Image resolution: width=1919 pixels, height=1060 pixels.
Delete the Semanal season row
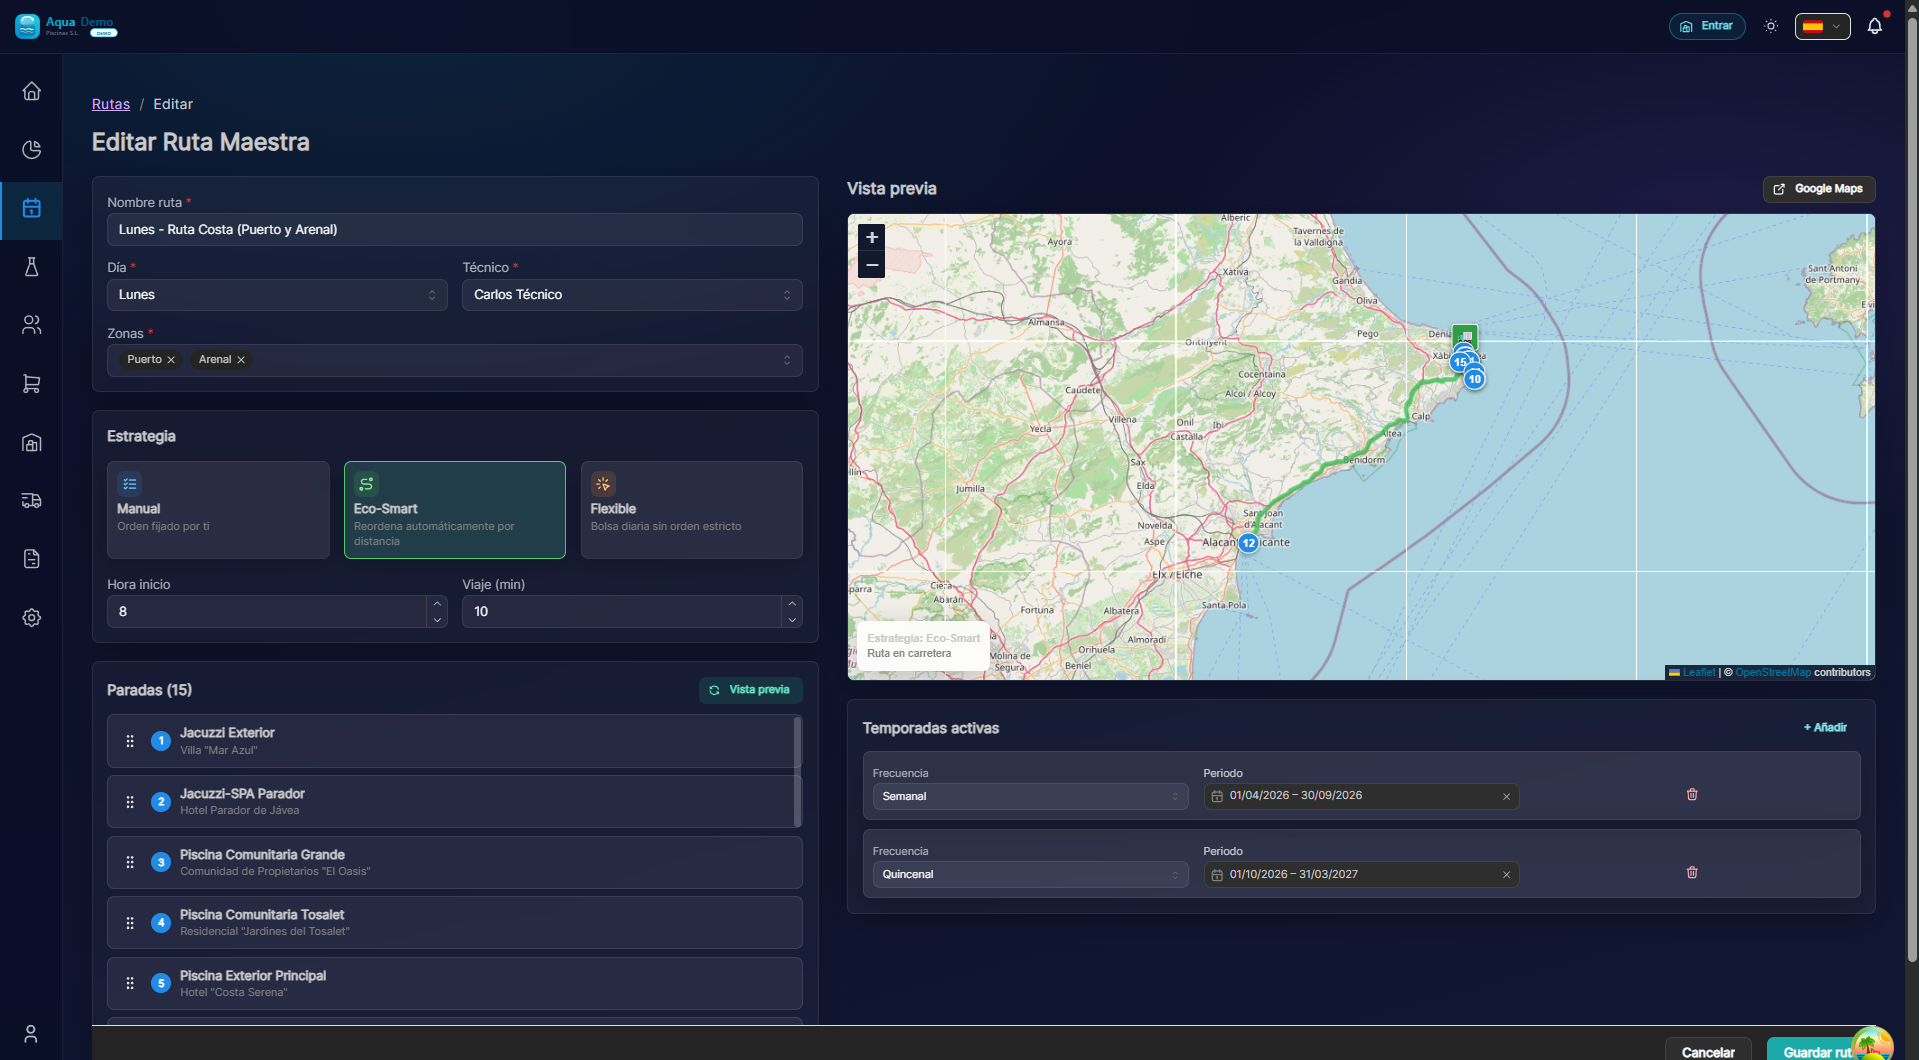[1692, 795]
